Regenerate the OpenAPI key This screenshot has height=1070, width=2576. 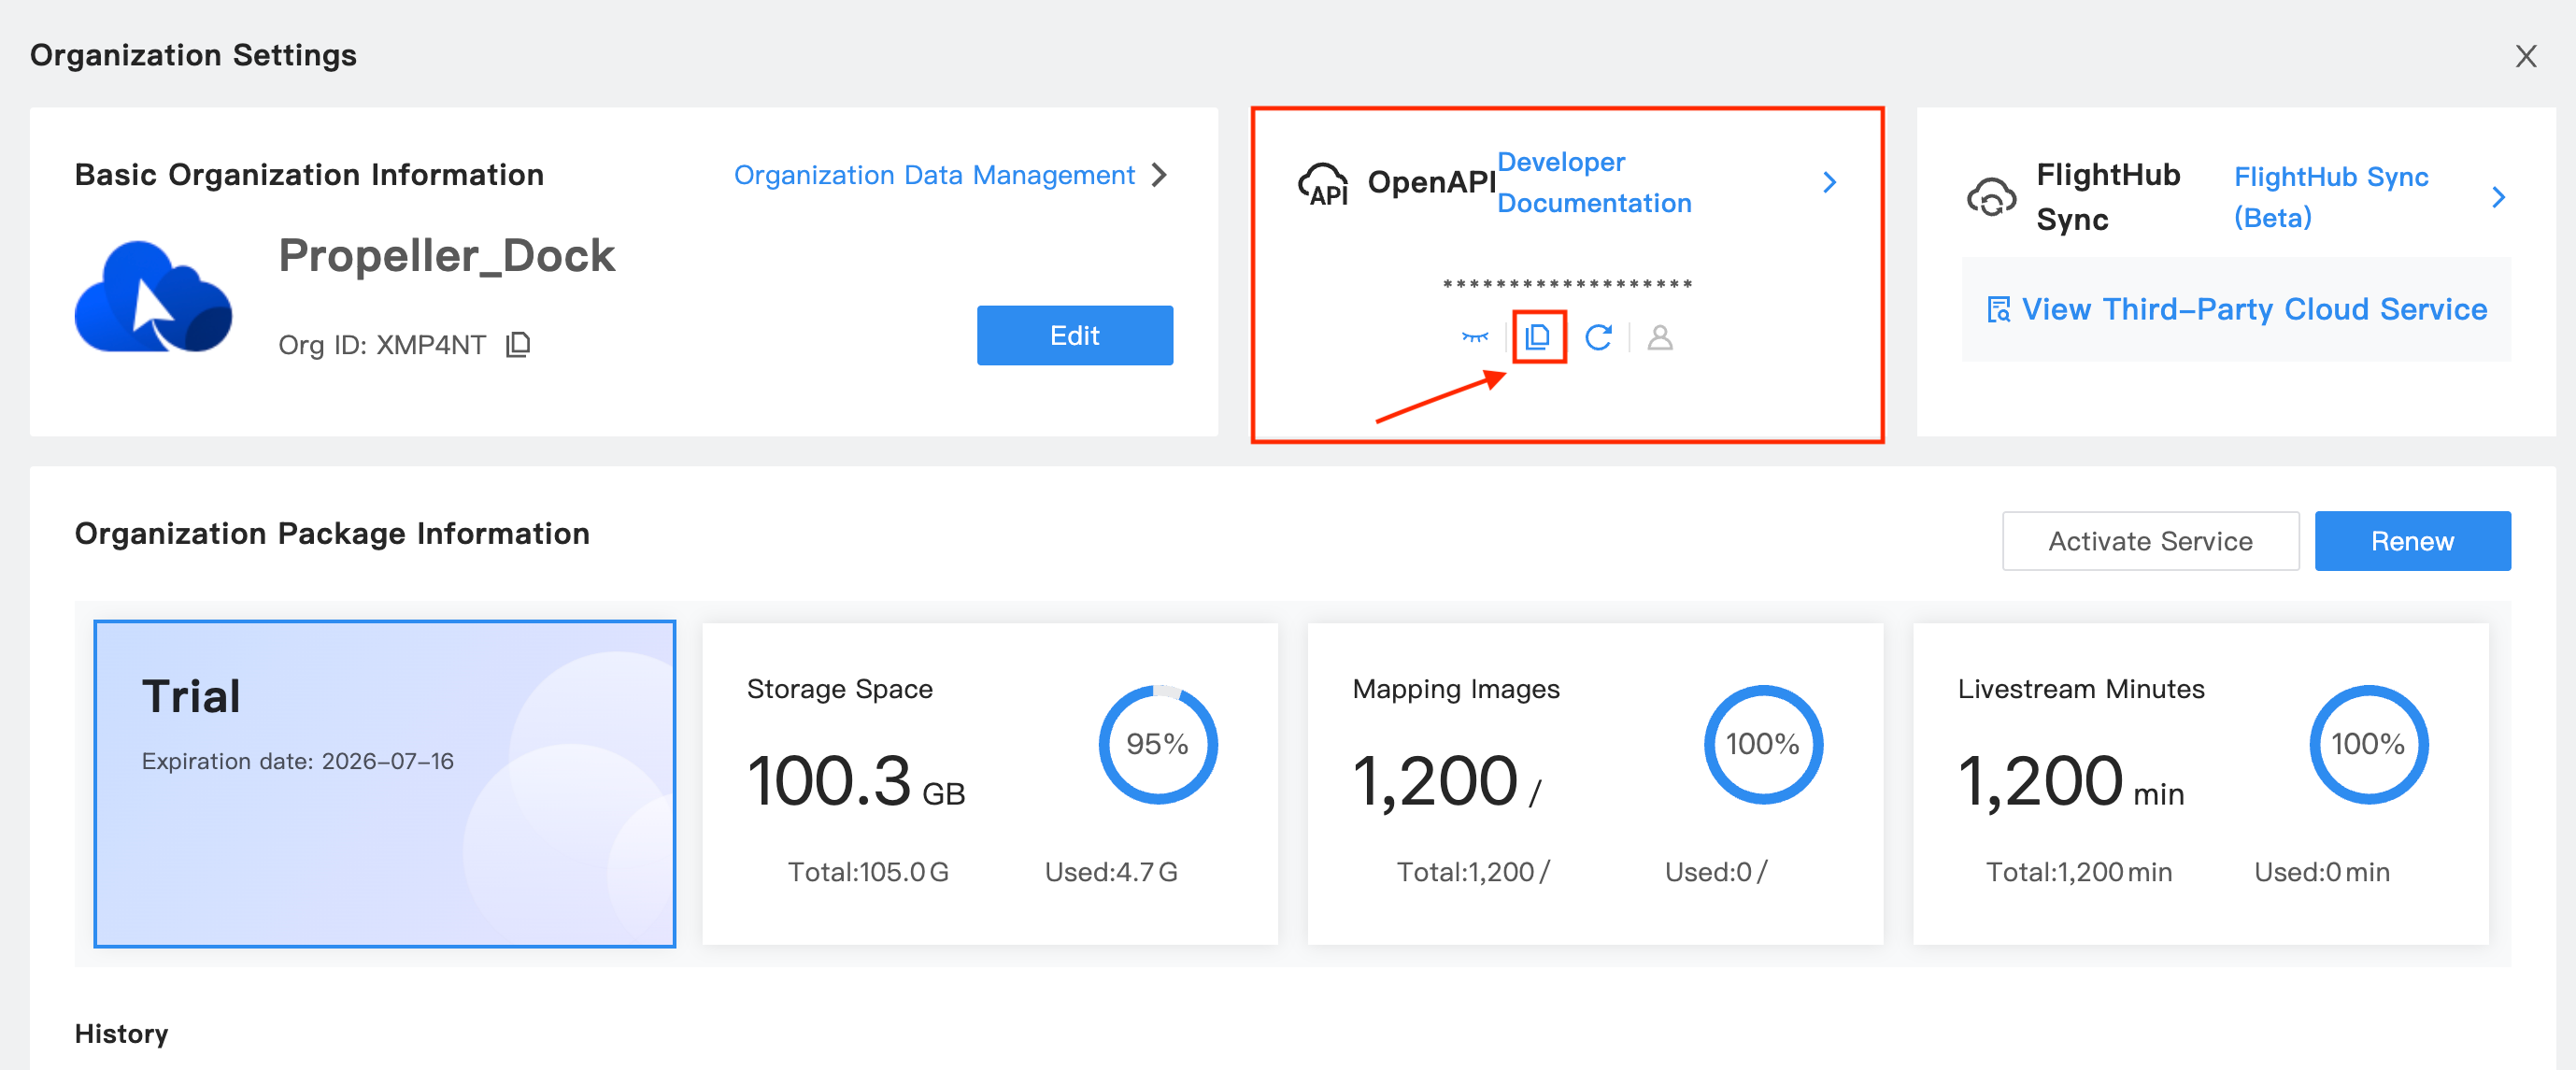pyautogui.click(x=1598, y=337)
